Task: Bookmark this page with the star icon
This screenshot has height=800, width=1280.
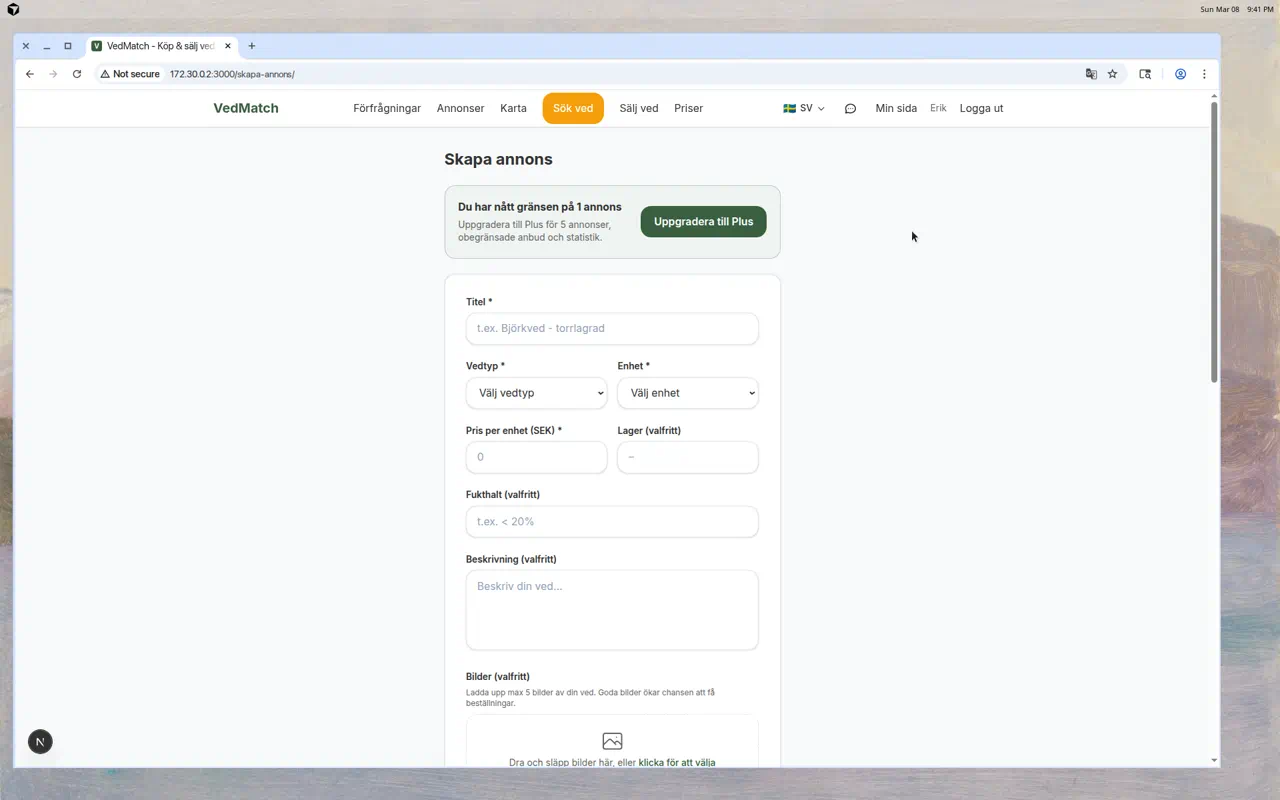Action: [1112, 74]
